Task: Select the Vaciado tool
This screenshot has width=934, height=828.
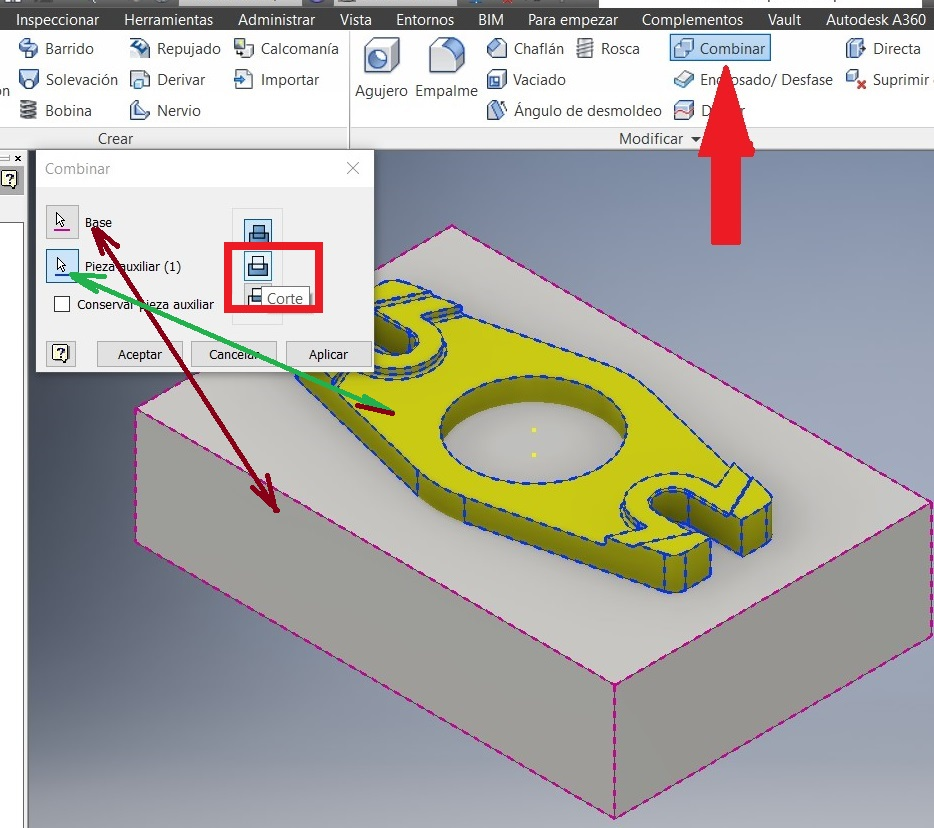Action: tap(526, 79)
